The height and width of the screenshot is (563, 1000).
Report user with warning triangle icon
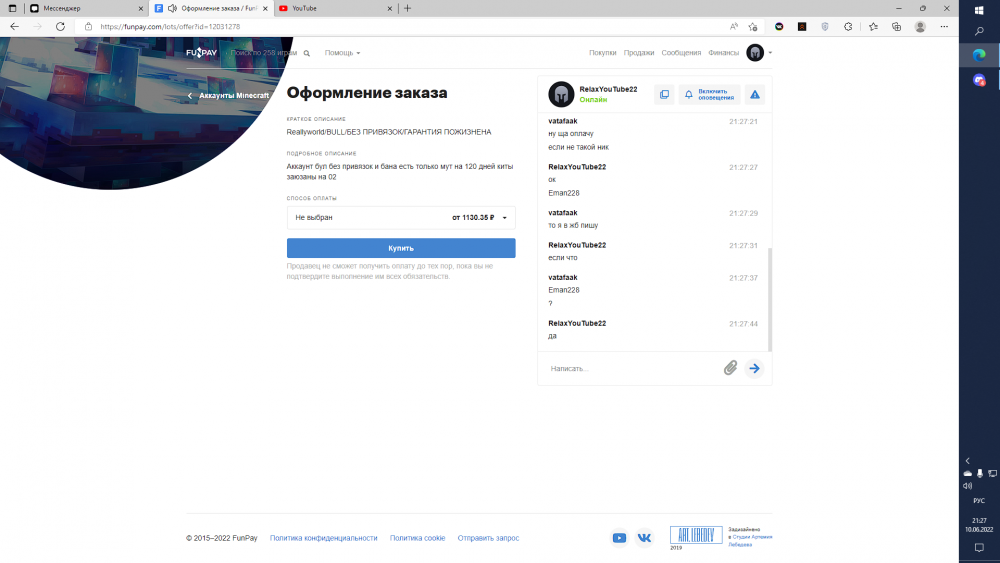754,94
